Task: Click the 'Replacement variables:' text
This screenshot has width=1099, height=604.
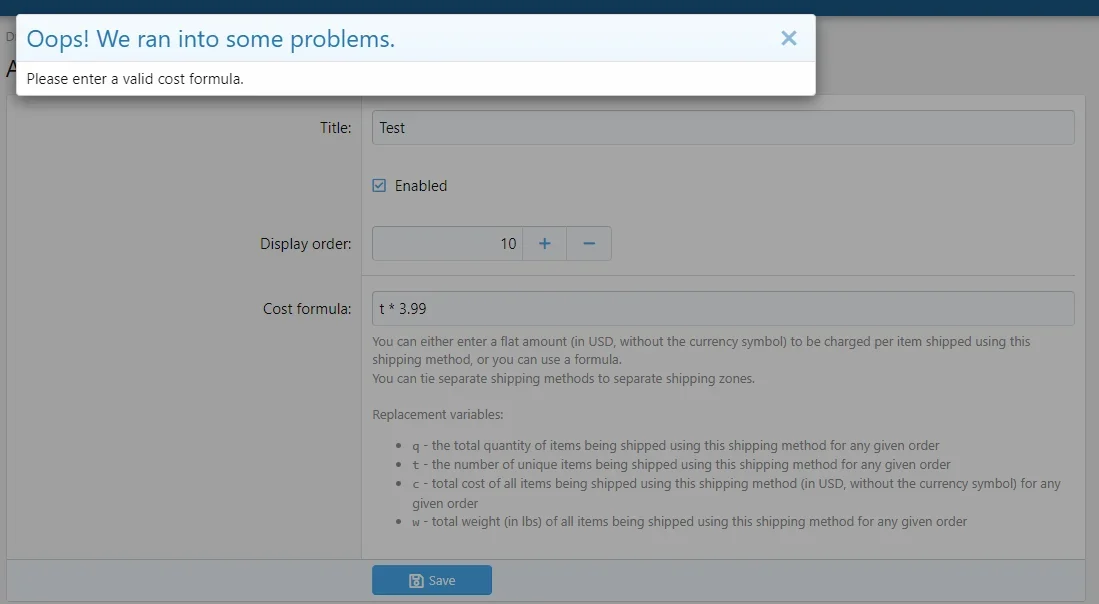Action: (437, 415)
